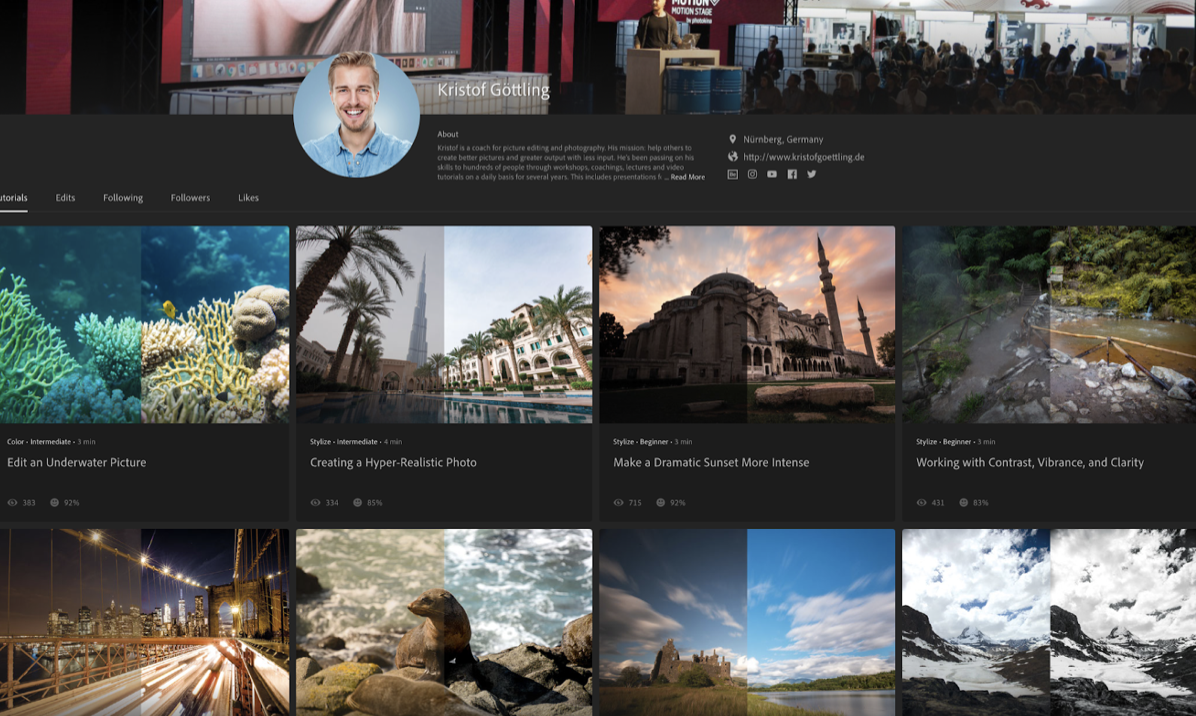This screenshot has width=1196, height=716.
Task: Switch to the Following tab
Action: pyautogui.click(x=123, y=198)
